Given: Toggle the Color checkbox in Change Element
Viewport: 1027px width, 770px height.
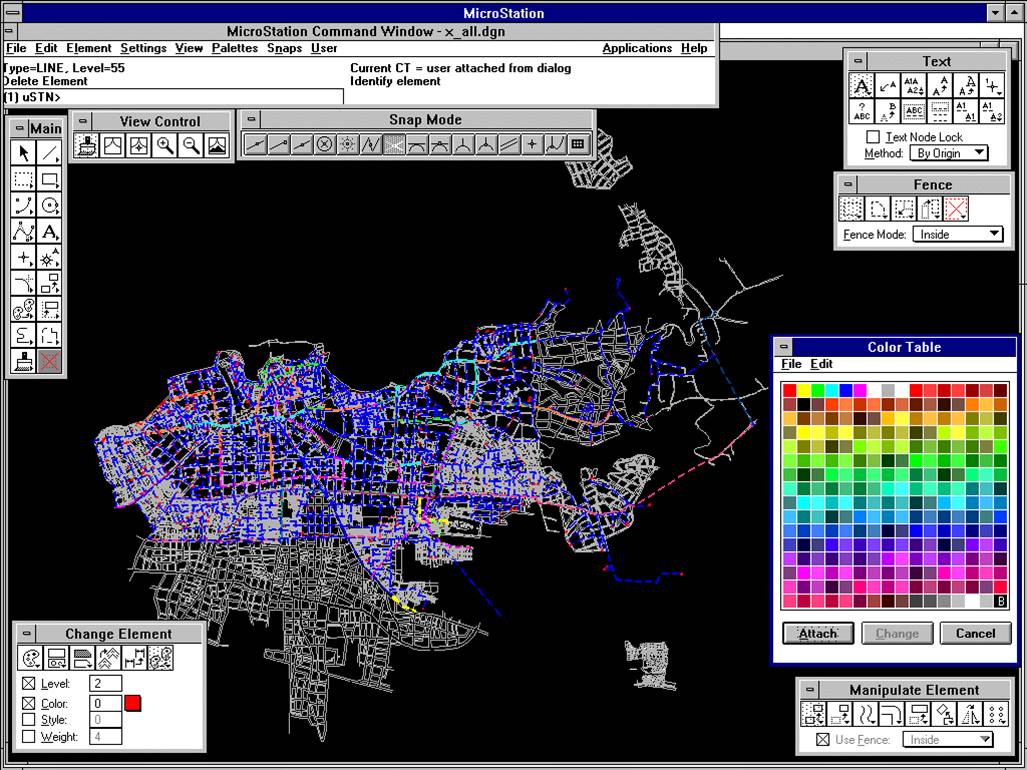Looking at the screenshot, I should tap(28, 704).
